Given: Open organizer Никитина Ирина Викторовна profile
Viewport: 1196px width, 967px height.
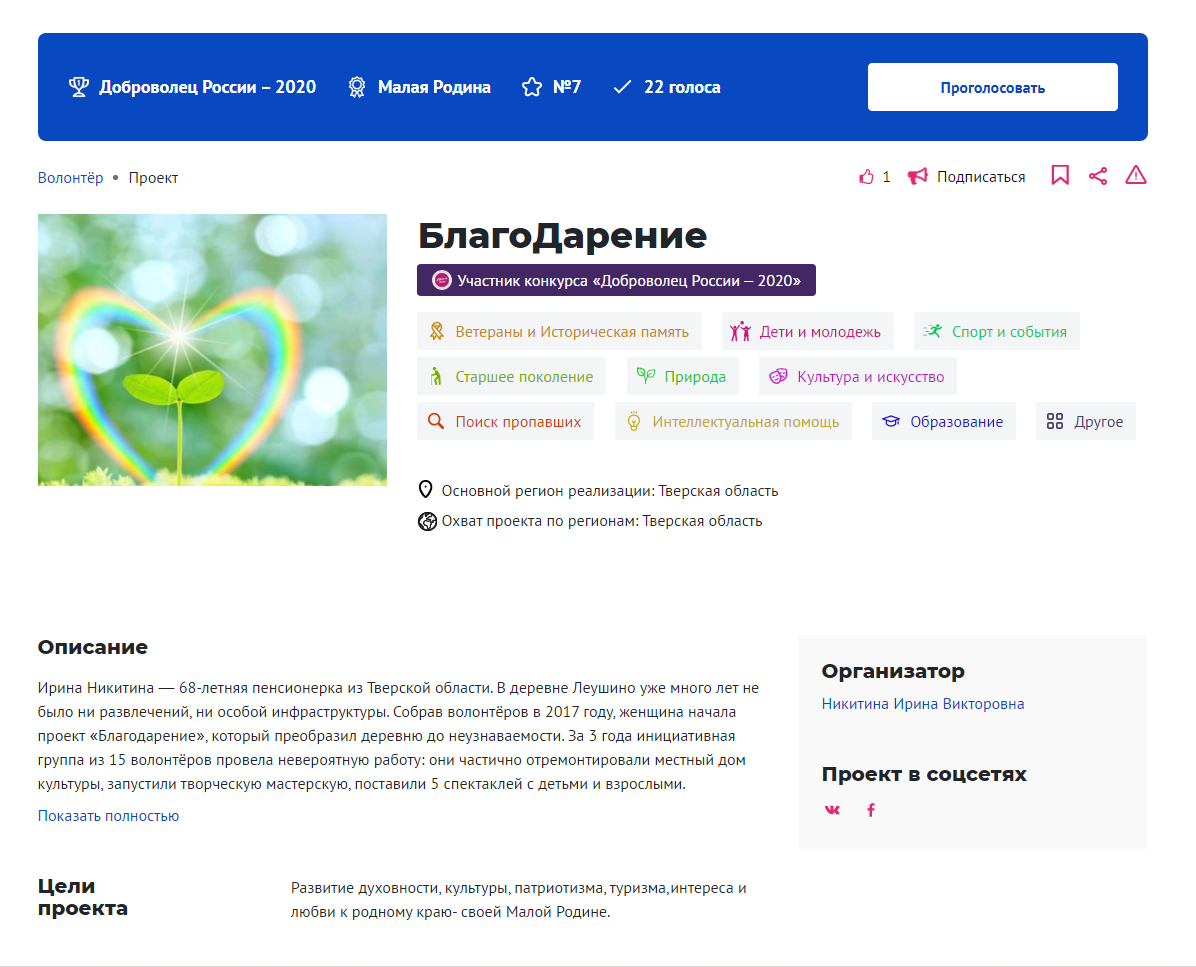Looking at the screenshot, I should click(x=923, y=704).
